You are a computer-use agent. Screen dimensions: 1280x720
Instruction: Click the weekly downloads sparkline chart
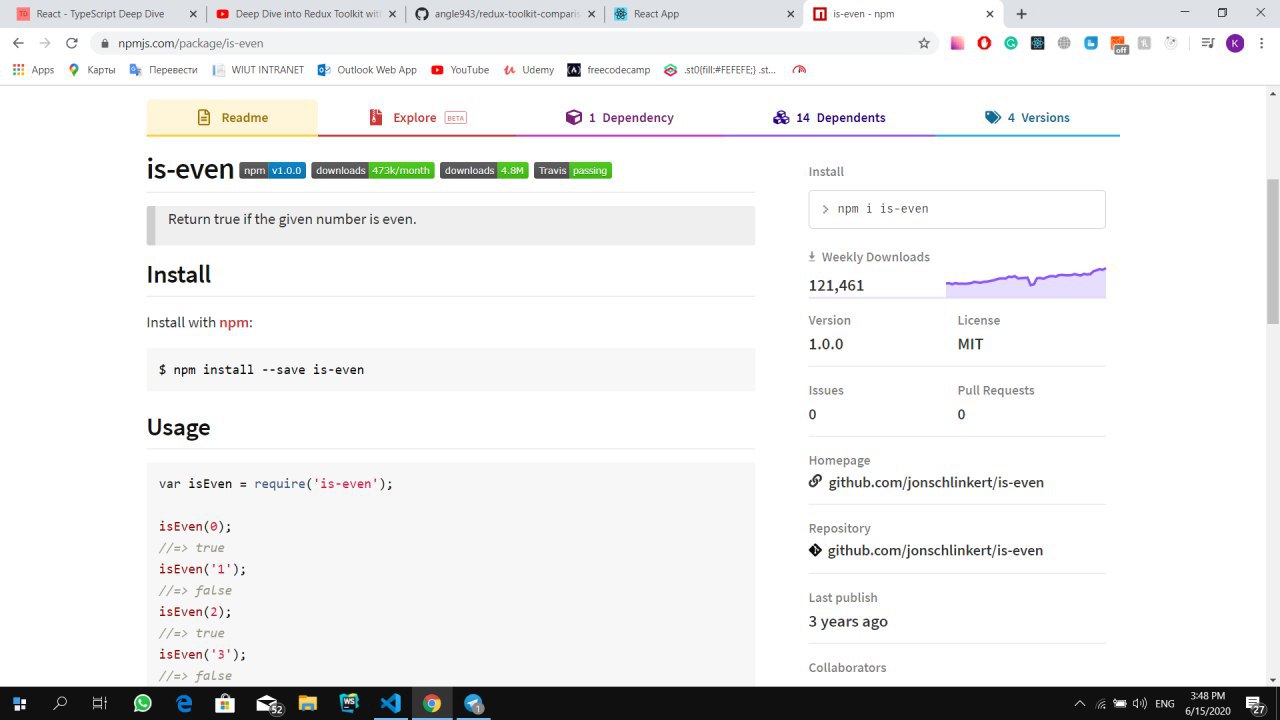pyautogui.click(x=1026, y=282)
